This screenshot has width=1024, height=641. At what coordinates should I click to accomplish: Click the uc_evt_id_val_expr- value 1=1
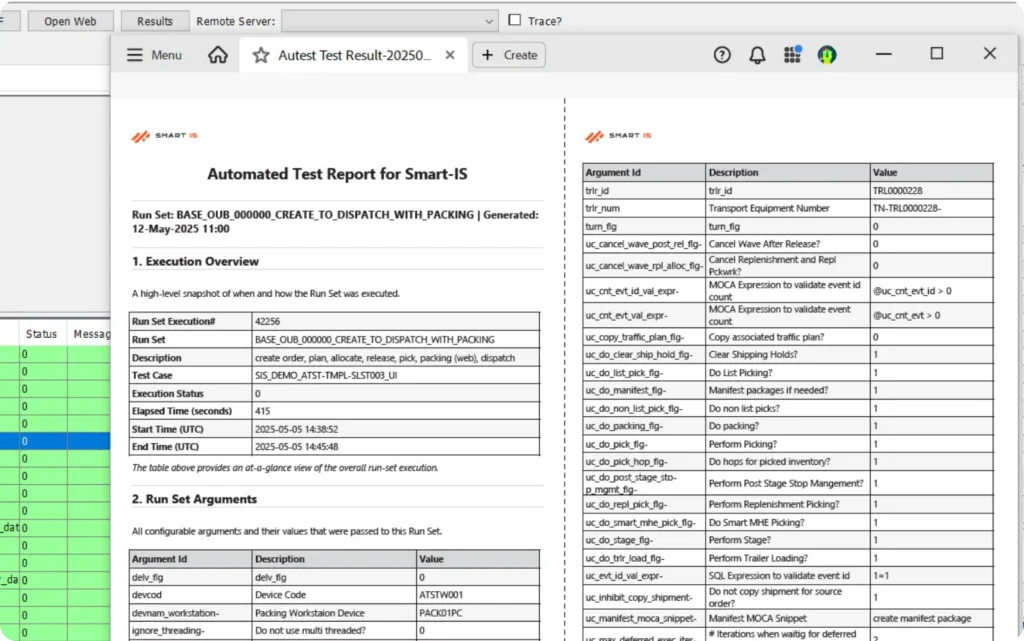point(880,576)
